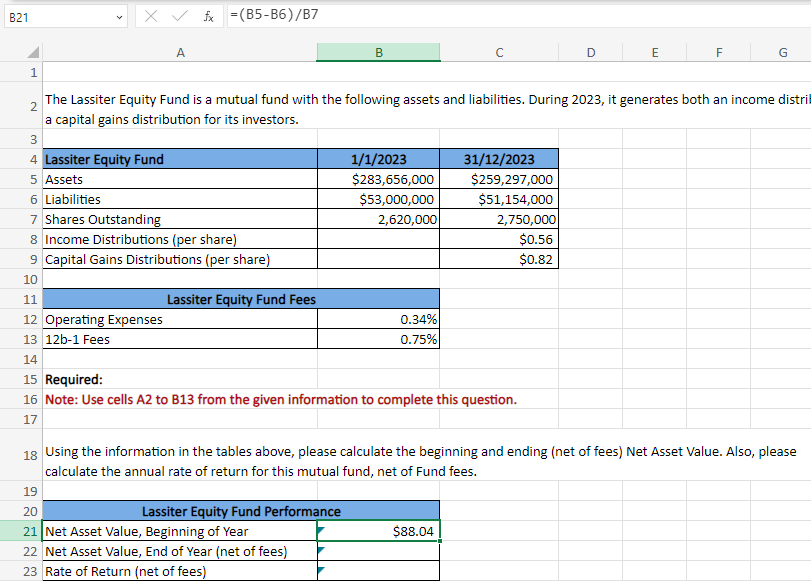Select the ending Liabilities cell $51,154,000

pos(499,199)
